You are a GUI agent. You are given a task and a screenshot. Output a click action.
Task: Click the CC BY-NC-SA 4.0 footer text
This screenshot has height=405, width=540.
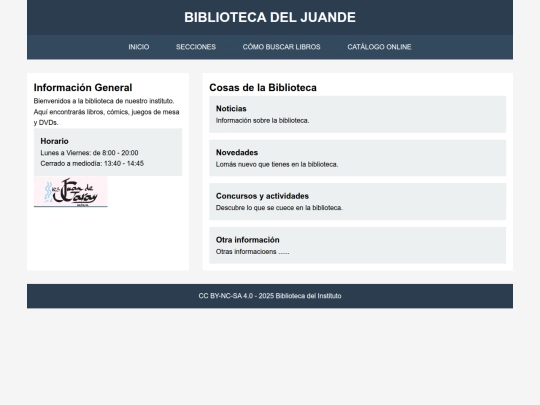point(270,296)
